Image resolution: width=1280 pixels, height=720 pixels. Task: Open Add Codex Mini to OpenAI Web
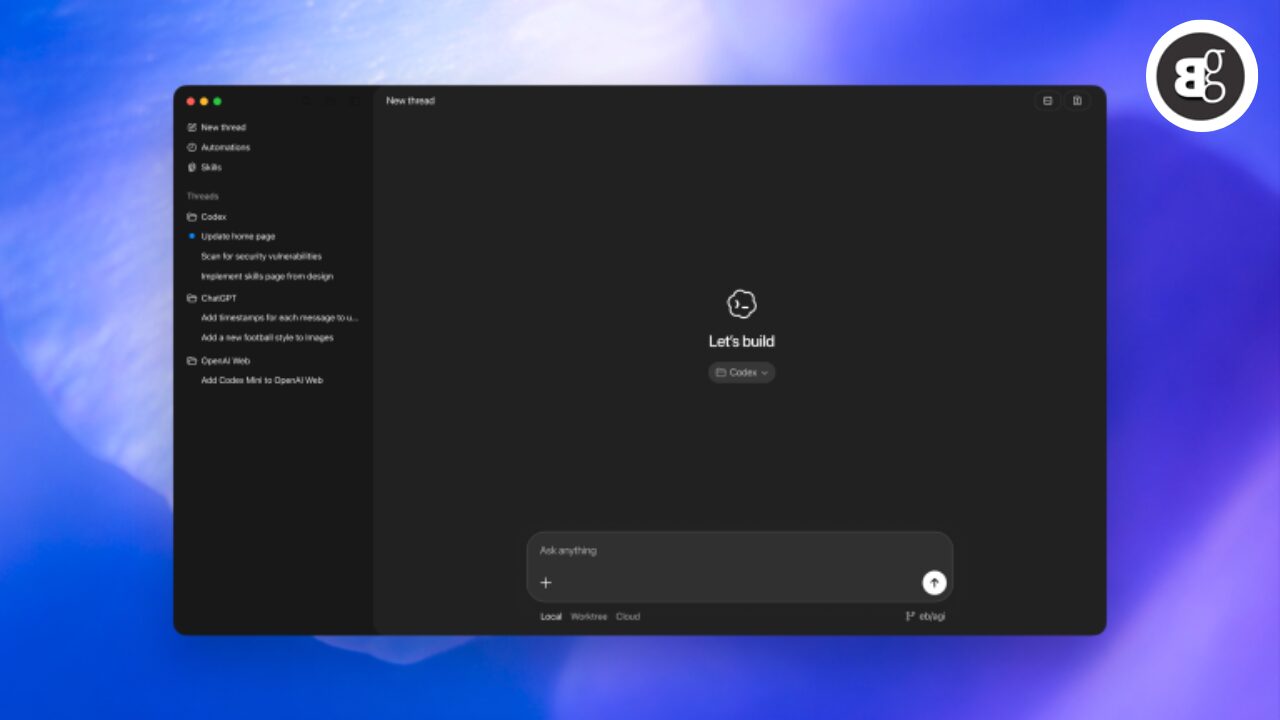pos(261,381)
